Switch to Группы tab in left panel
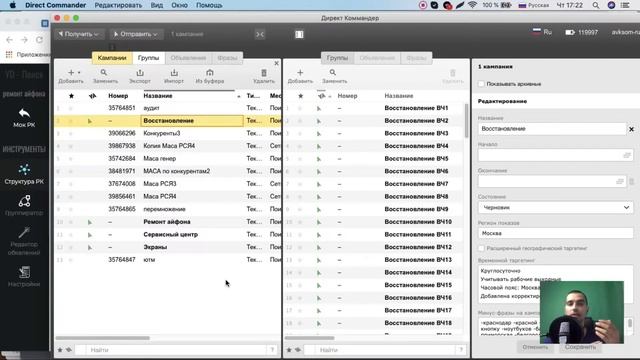Image resolution: width=640 pixels, height=360 pixels. point(148,58)
